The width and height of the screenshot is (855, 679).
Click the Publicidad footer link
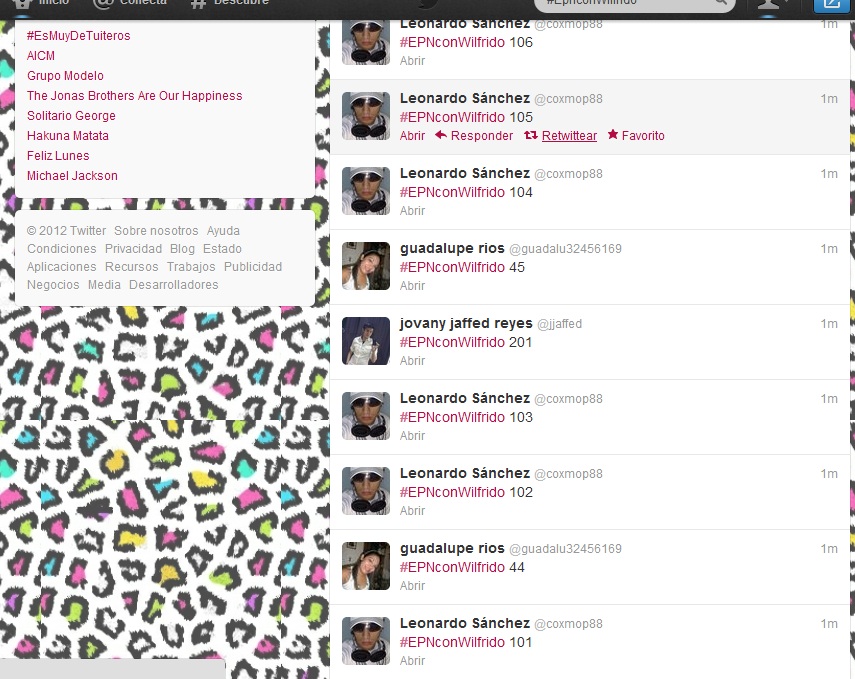point(253,267)
